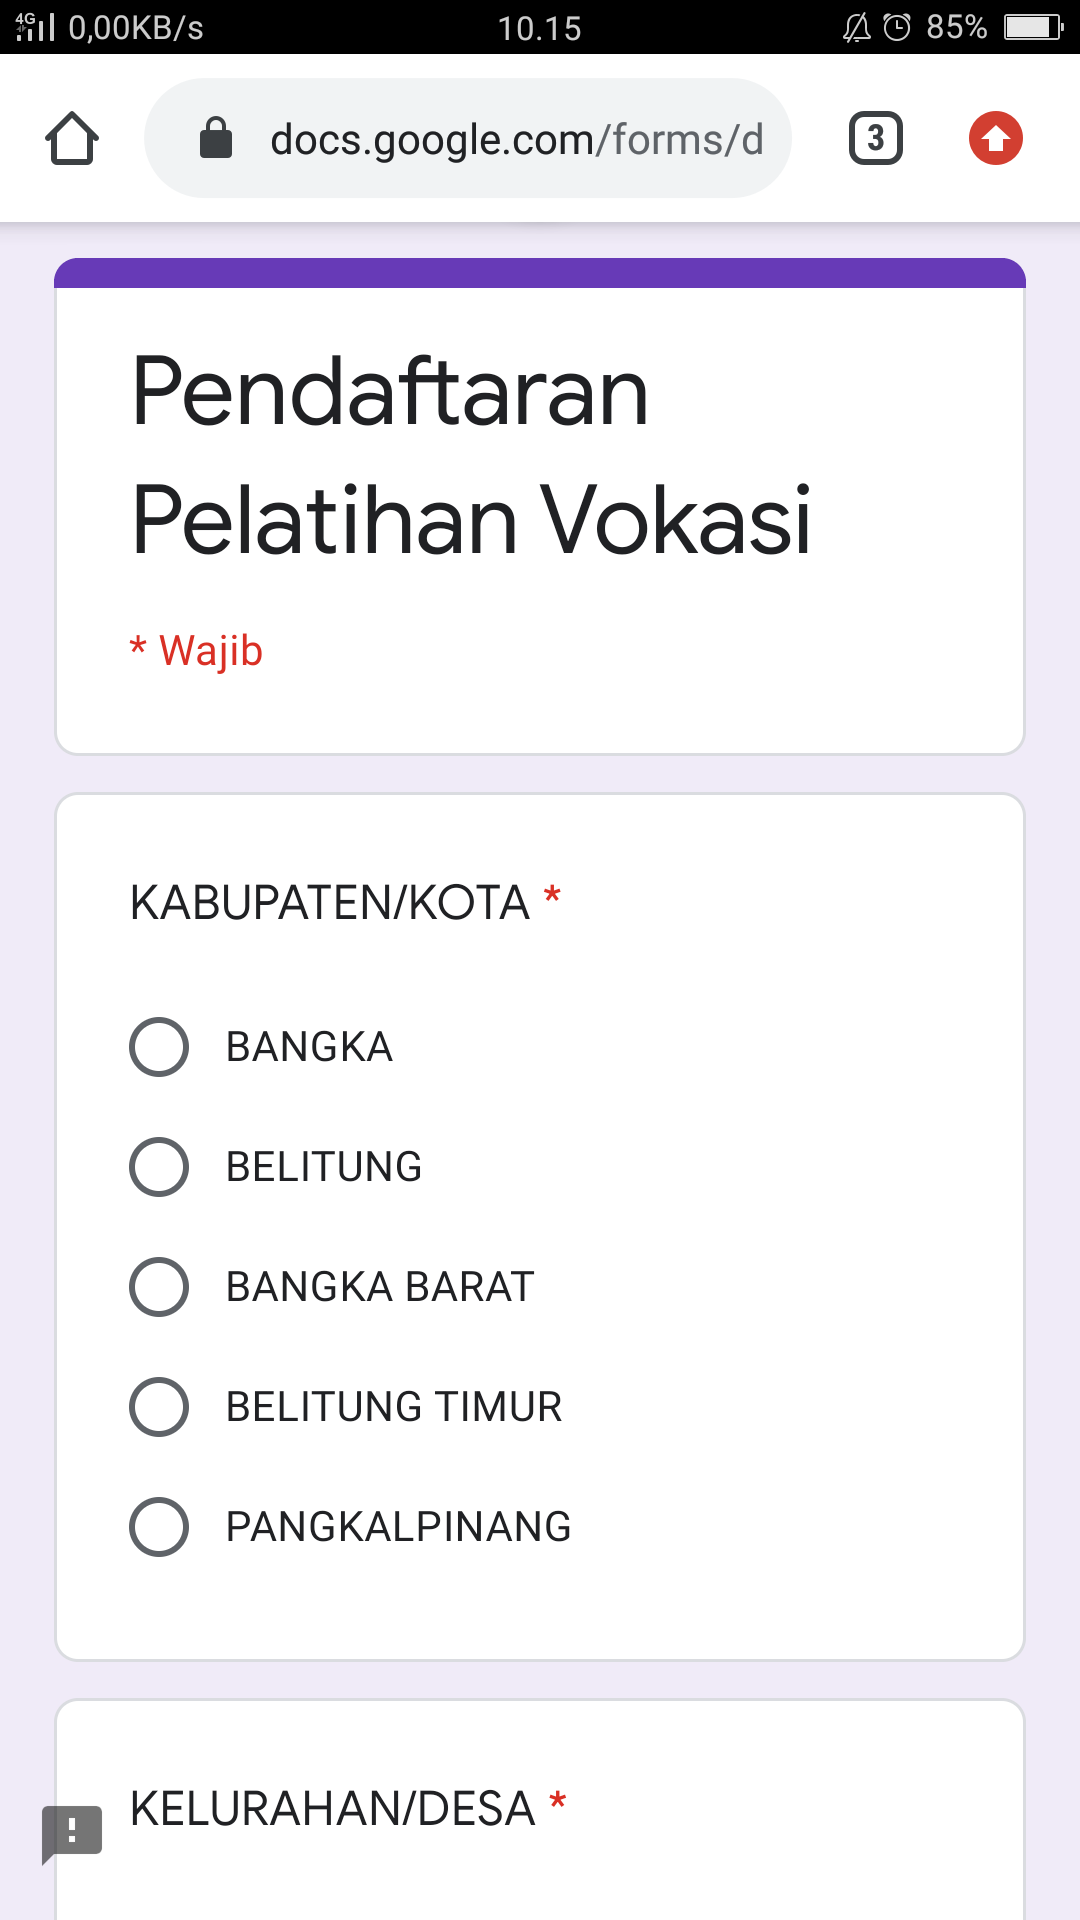
Task: Tap the battery icon in status bar
Action: coord(1033,27)
